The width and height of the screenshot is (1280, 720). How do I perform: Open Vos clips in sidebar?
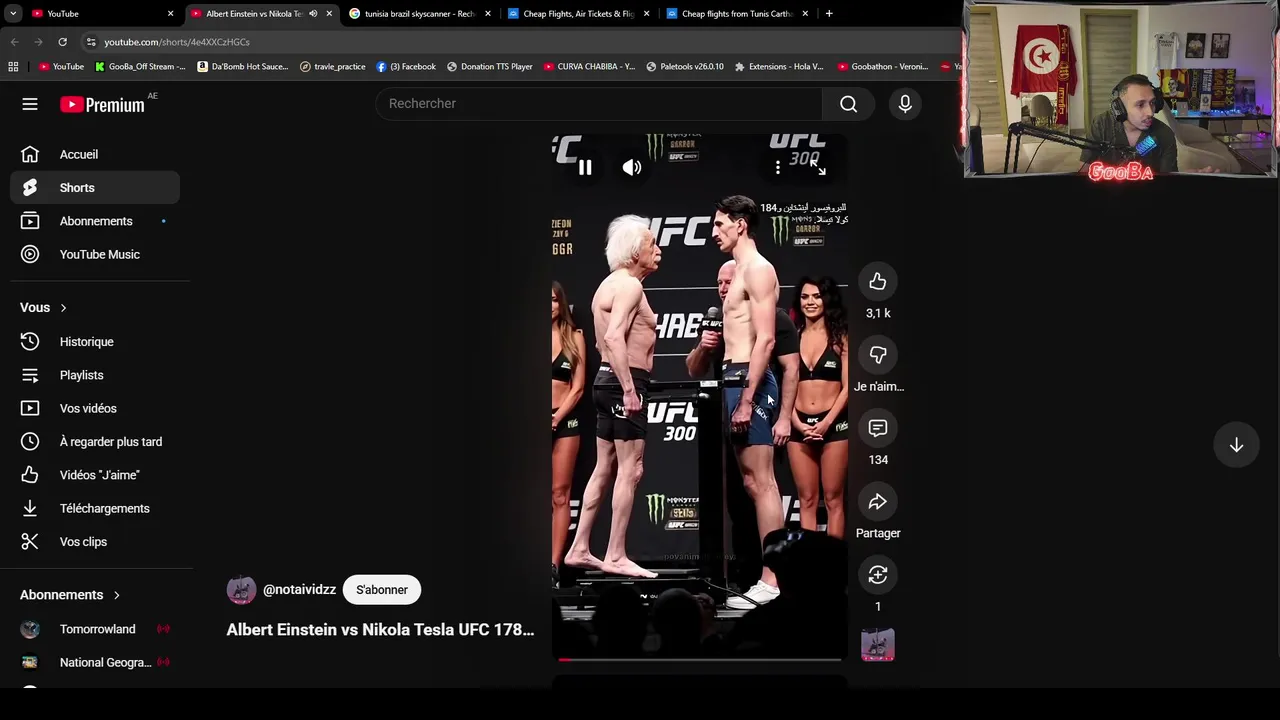coord(95,542)
